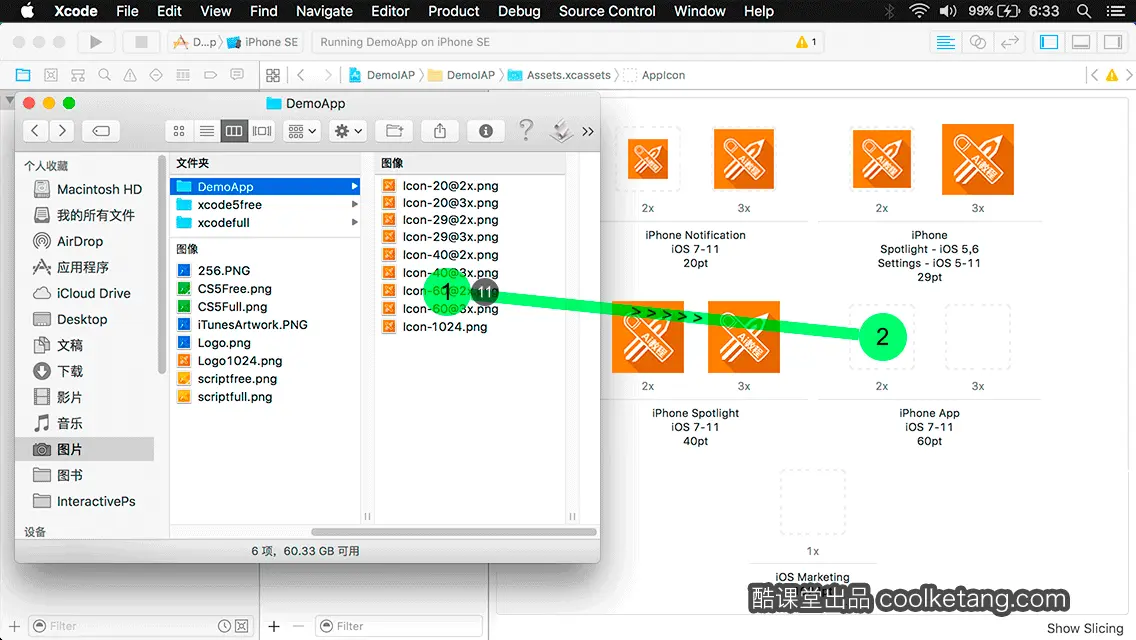Expand Finder toolbar overflow chevrons

tap(588, 132)
